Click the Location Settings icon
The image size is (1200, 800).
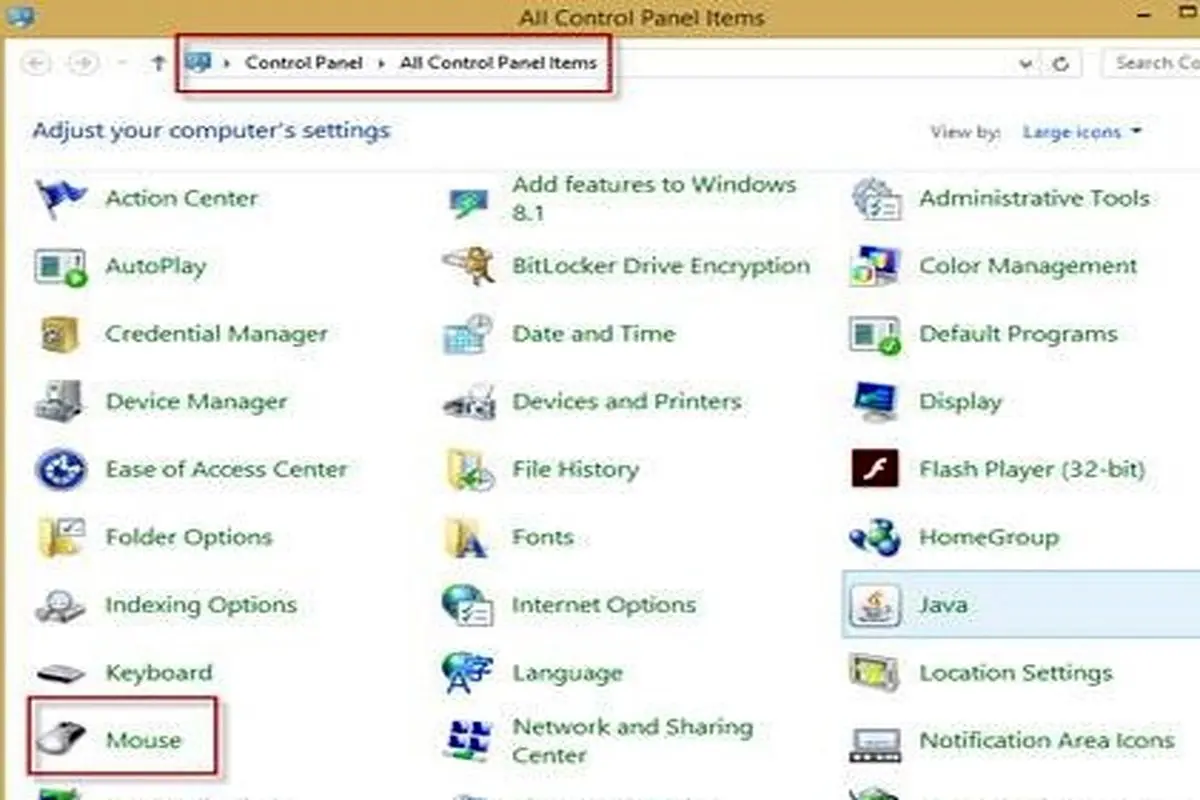(876, 673)
